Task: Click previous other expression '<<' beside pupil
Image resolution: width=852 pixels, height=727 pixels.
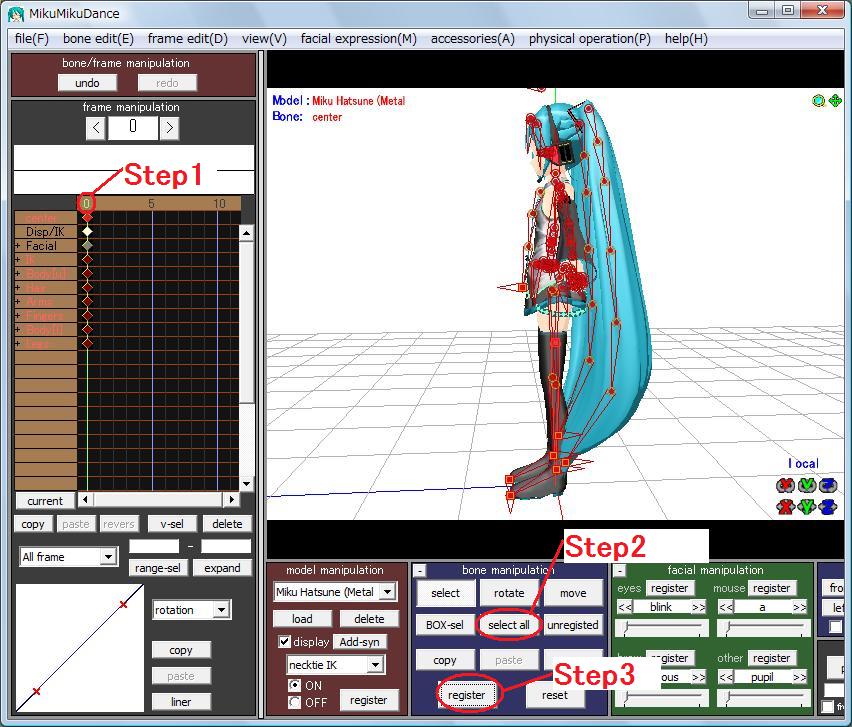Action: [x=725, y=677]
